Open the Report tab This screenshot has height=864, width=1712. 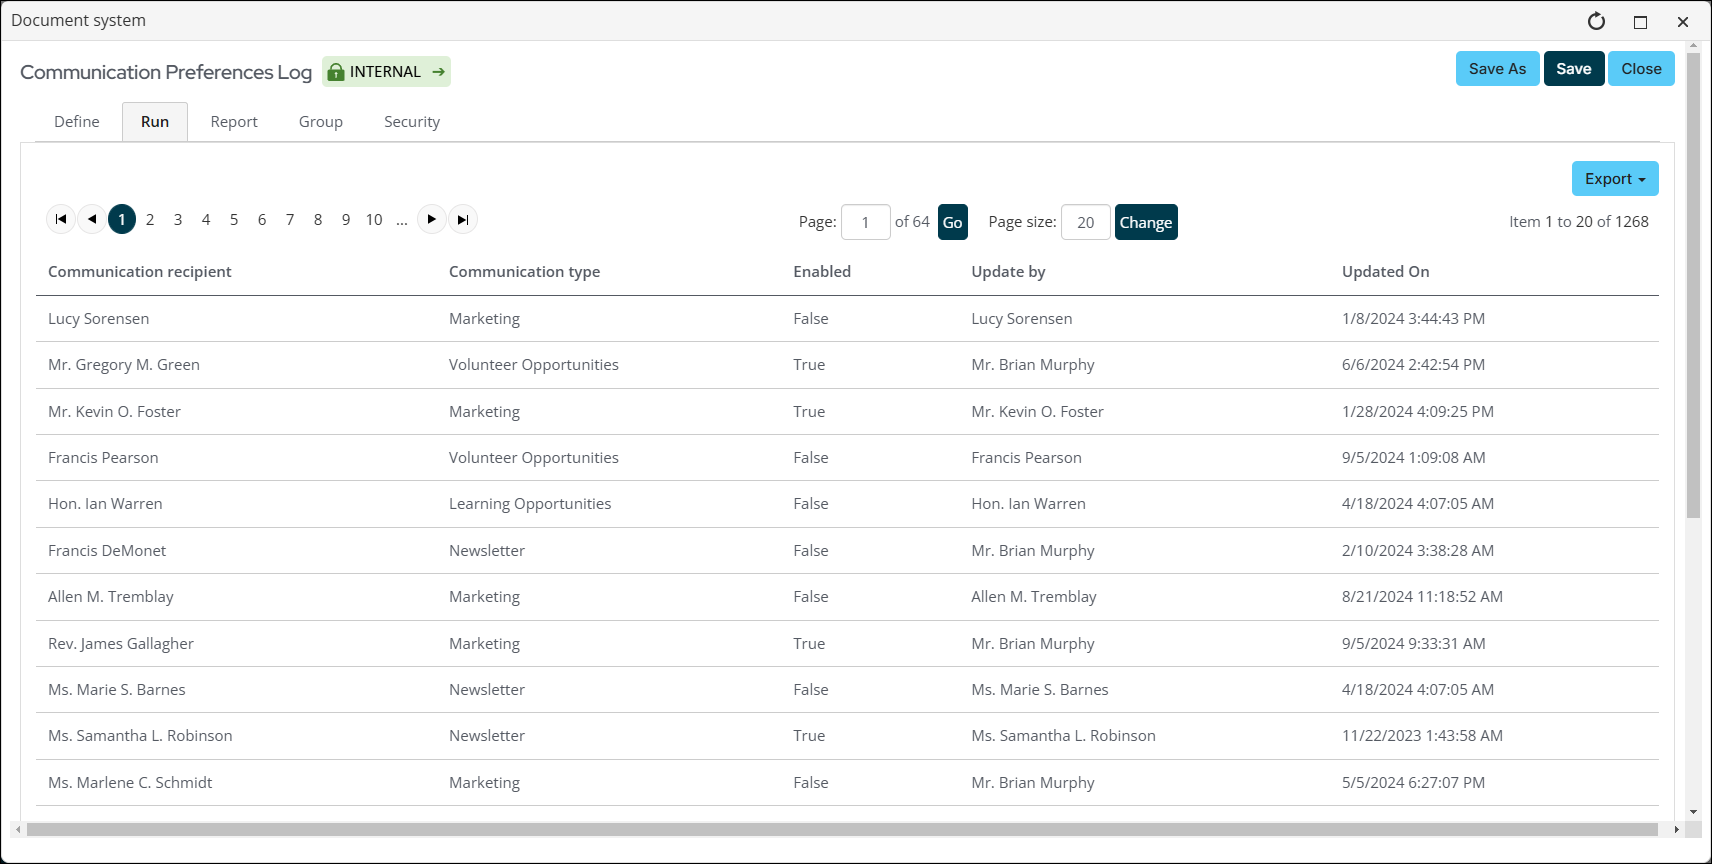tap(234, 122)
